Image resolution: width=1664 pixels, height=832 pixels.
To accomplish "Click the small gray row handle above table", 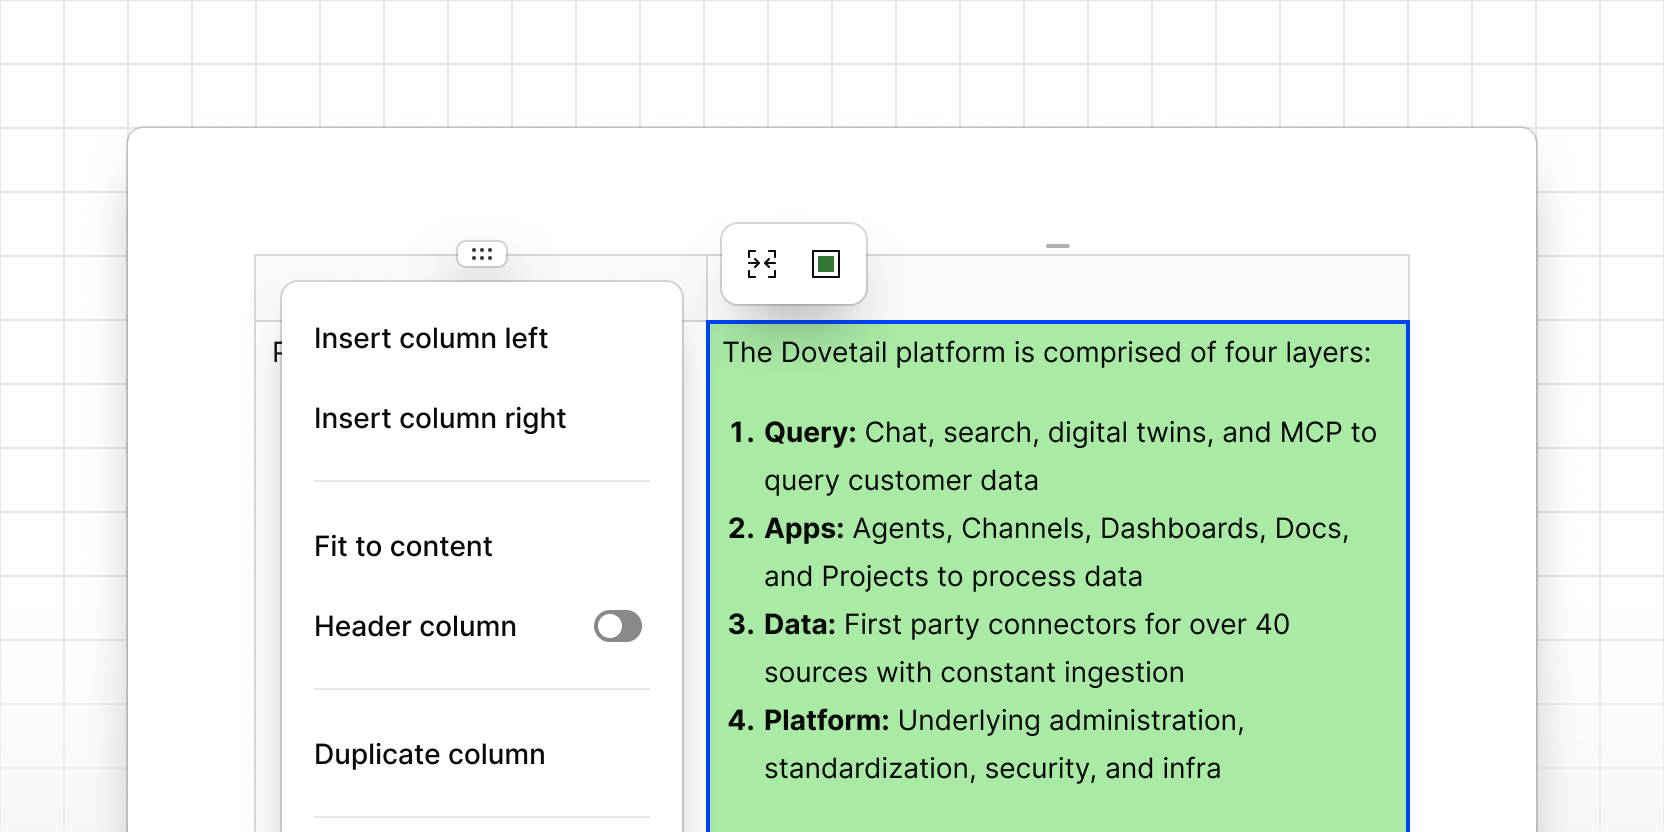I will 1058,245.
